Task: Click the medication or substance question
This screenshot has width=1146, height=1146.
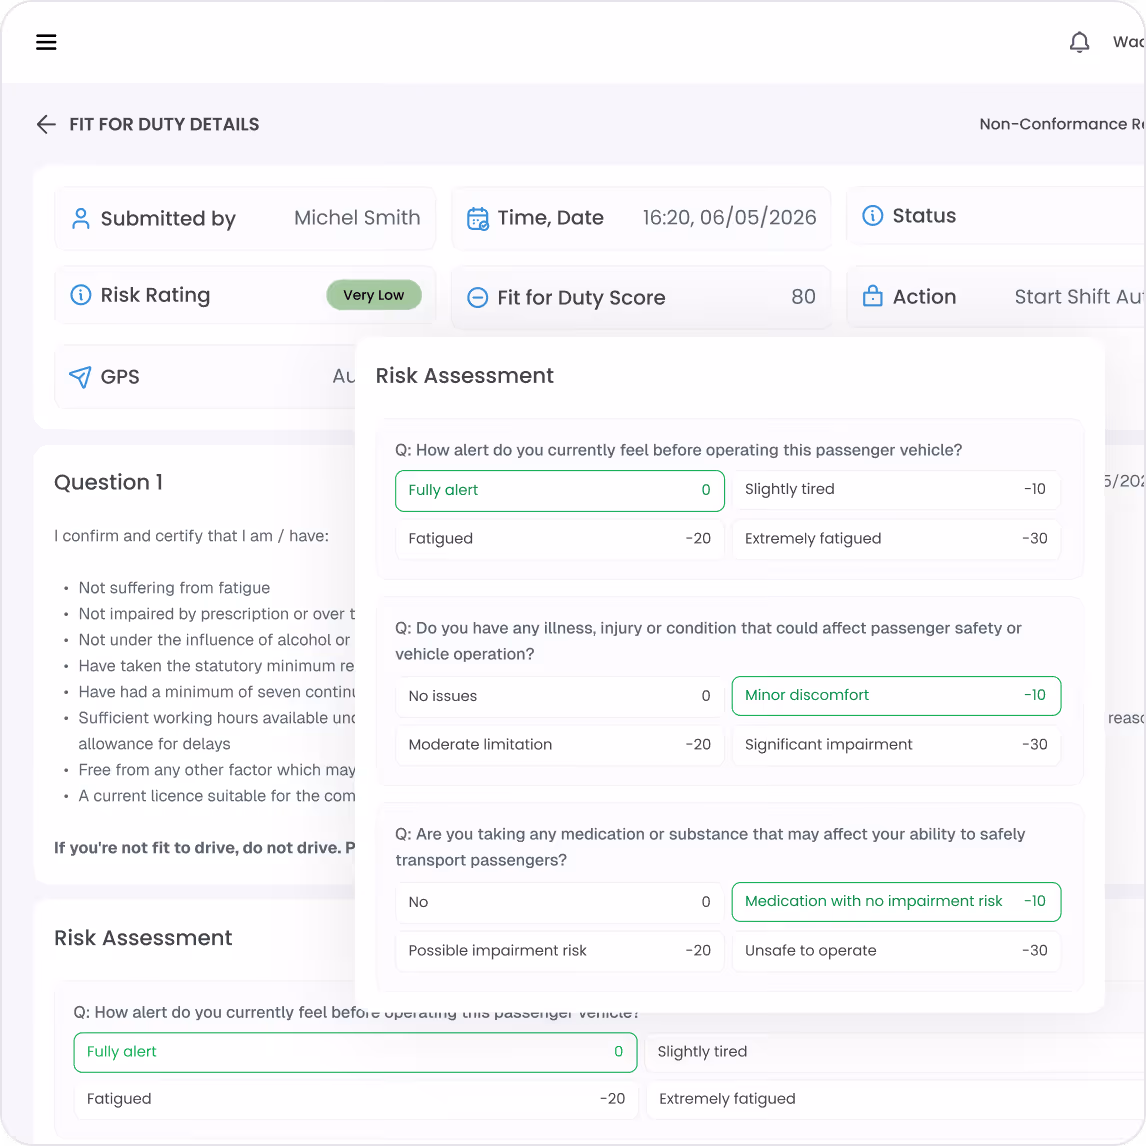Action: (x=710, y=847)
